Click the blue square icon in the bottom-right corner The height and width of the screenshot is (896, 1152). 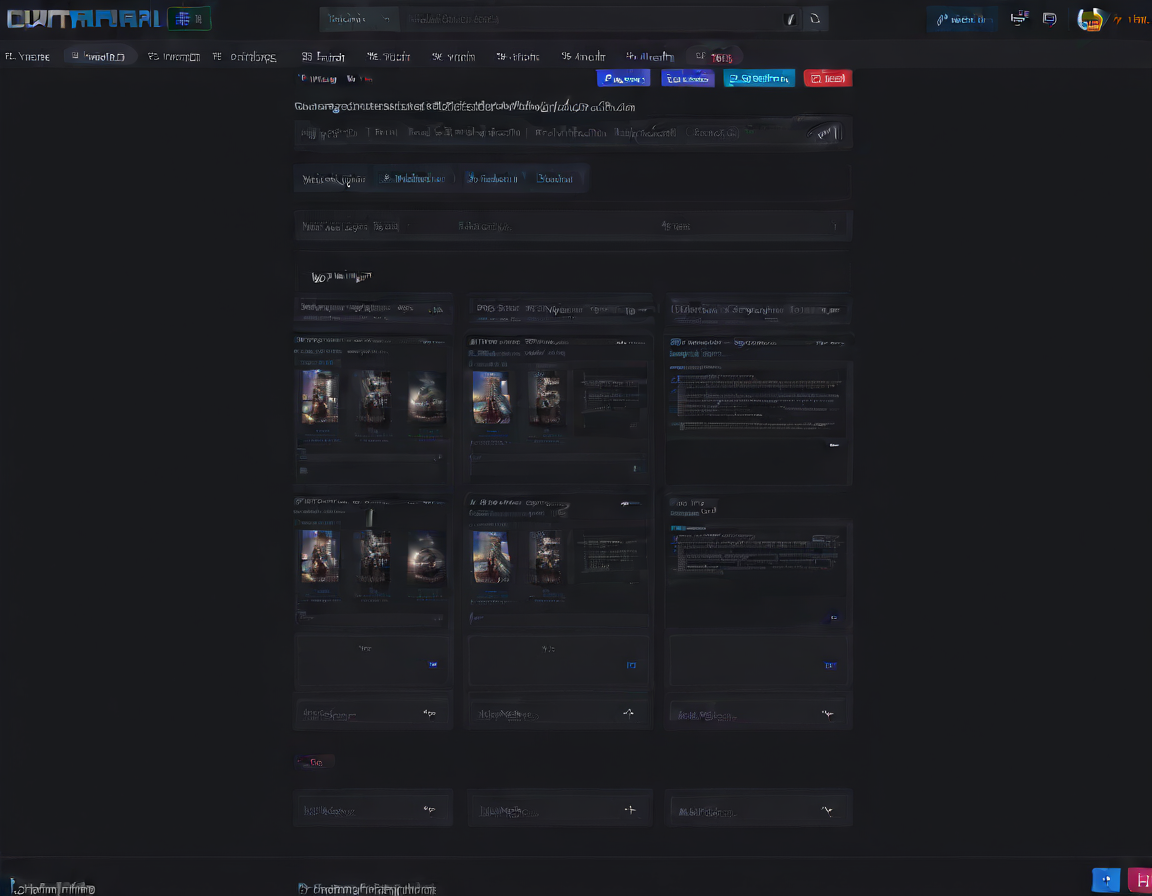(1105, 880)
